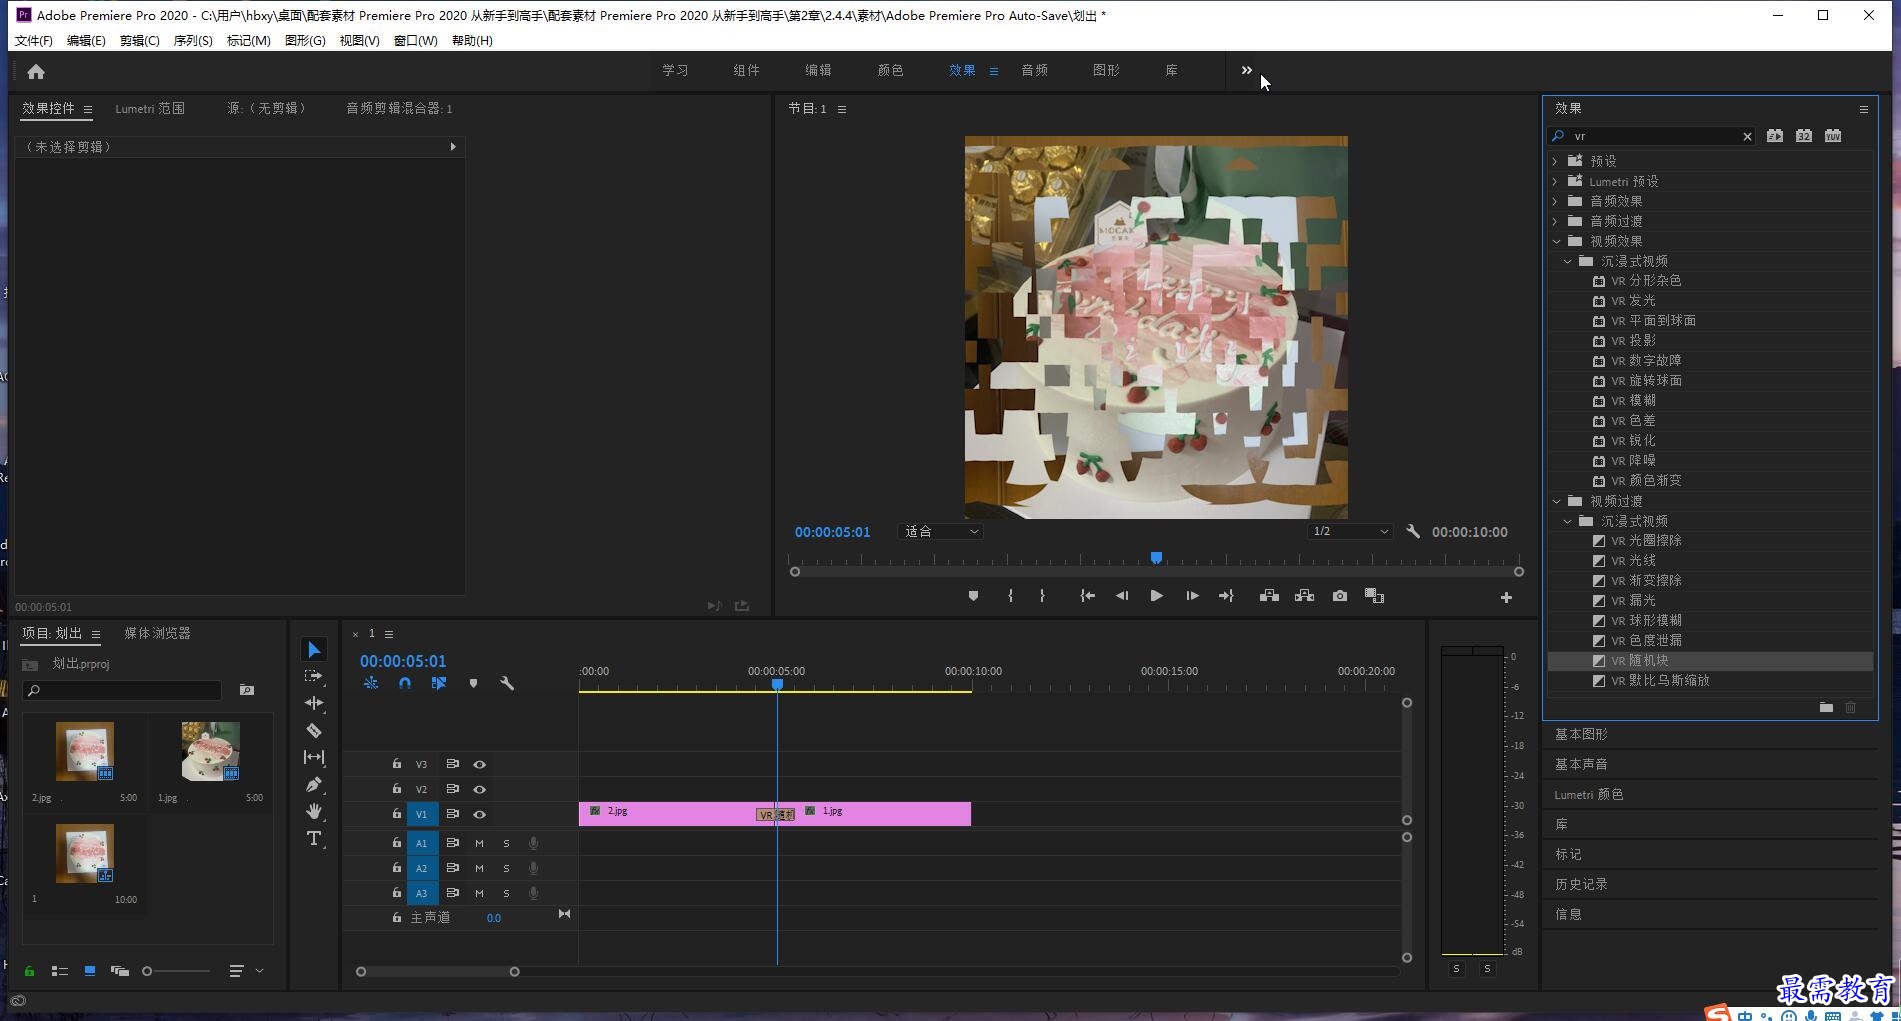
Task: Open the zoom level dropdown 适合
Action: [x=940, y=532]
